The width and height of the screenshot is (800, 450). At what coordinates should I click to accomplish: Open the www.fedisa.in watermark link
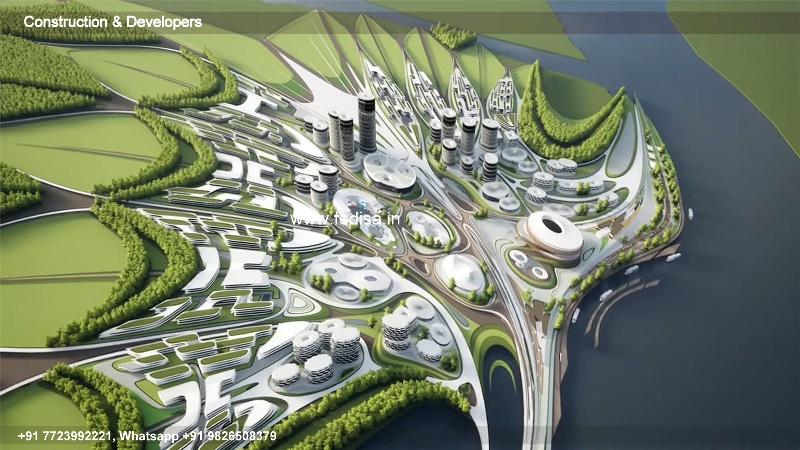[x=343, y=218]
